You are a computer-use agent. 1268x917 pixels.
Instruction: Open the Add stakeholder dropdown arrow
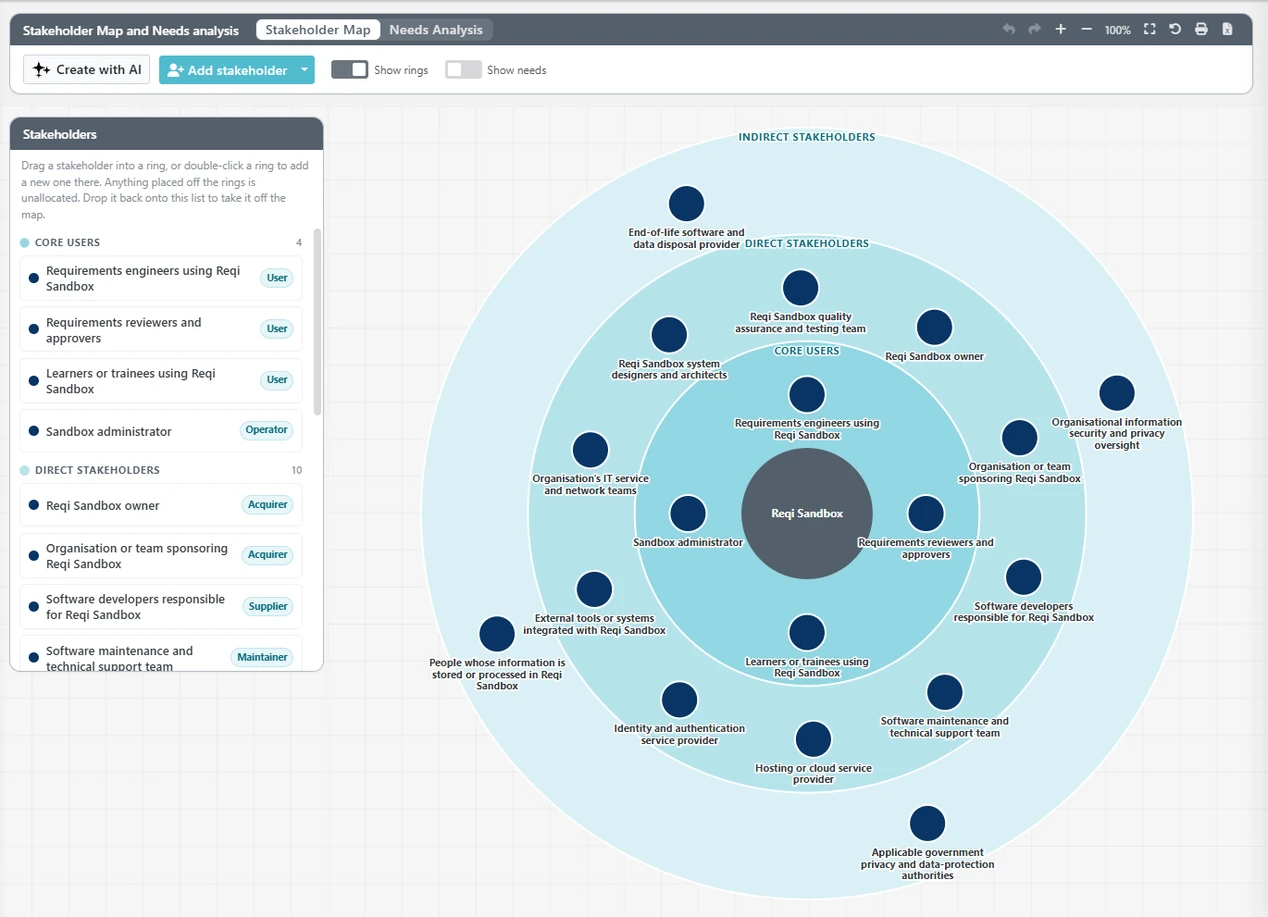click(x=304, y=70)
